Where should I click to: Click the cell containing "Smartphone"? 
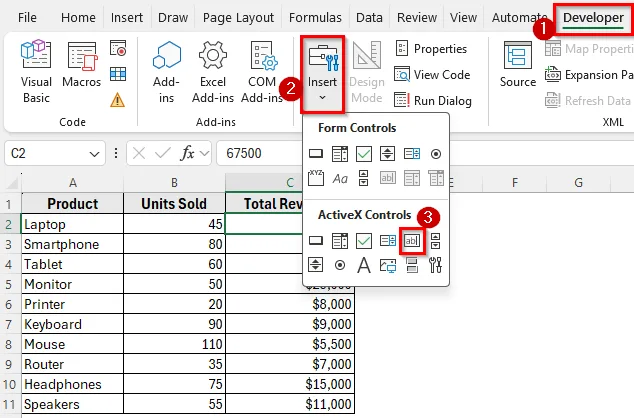(73, 244)
